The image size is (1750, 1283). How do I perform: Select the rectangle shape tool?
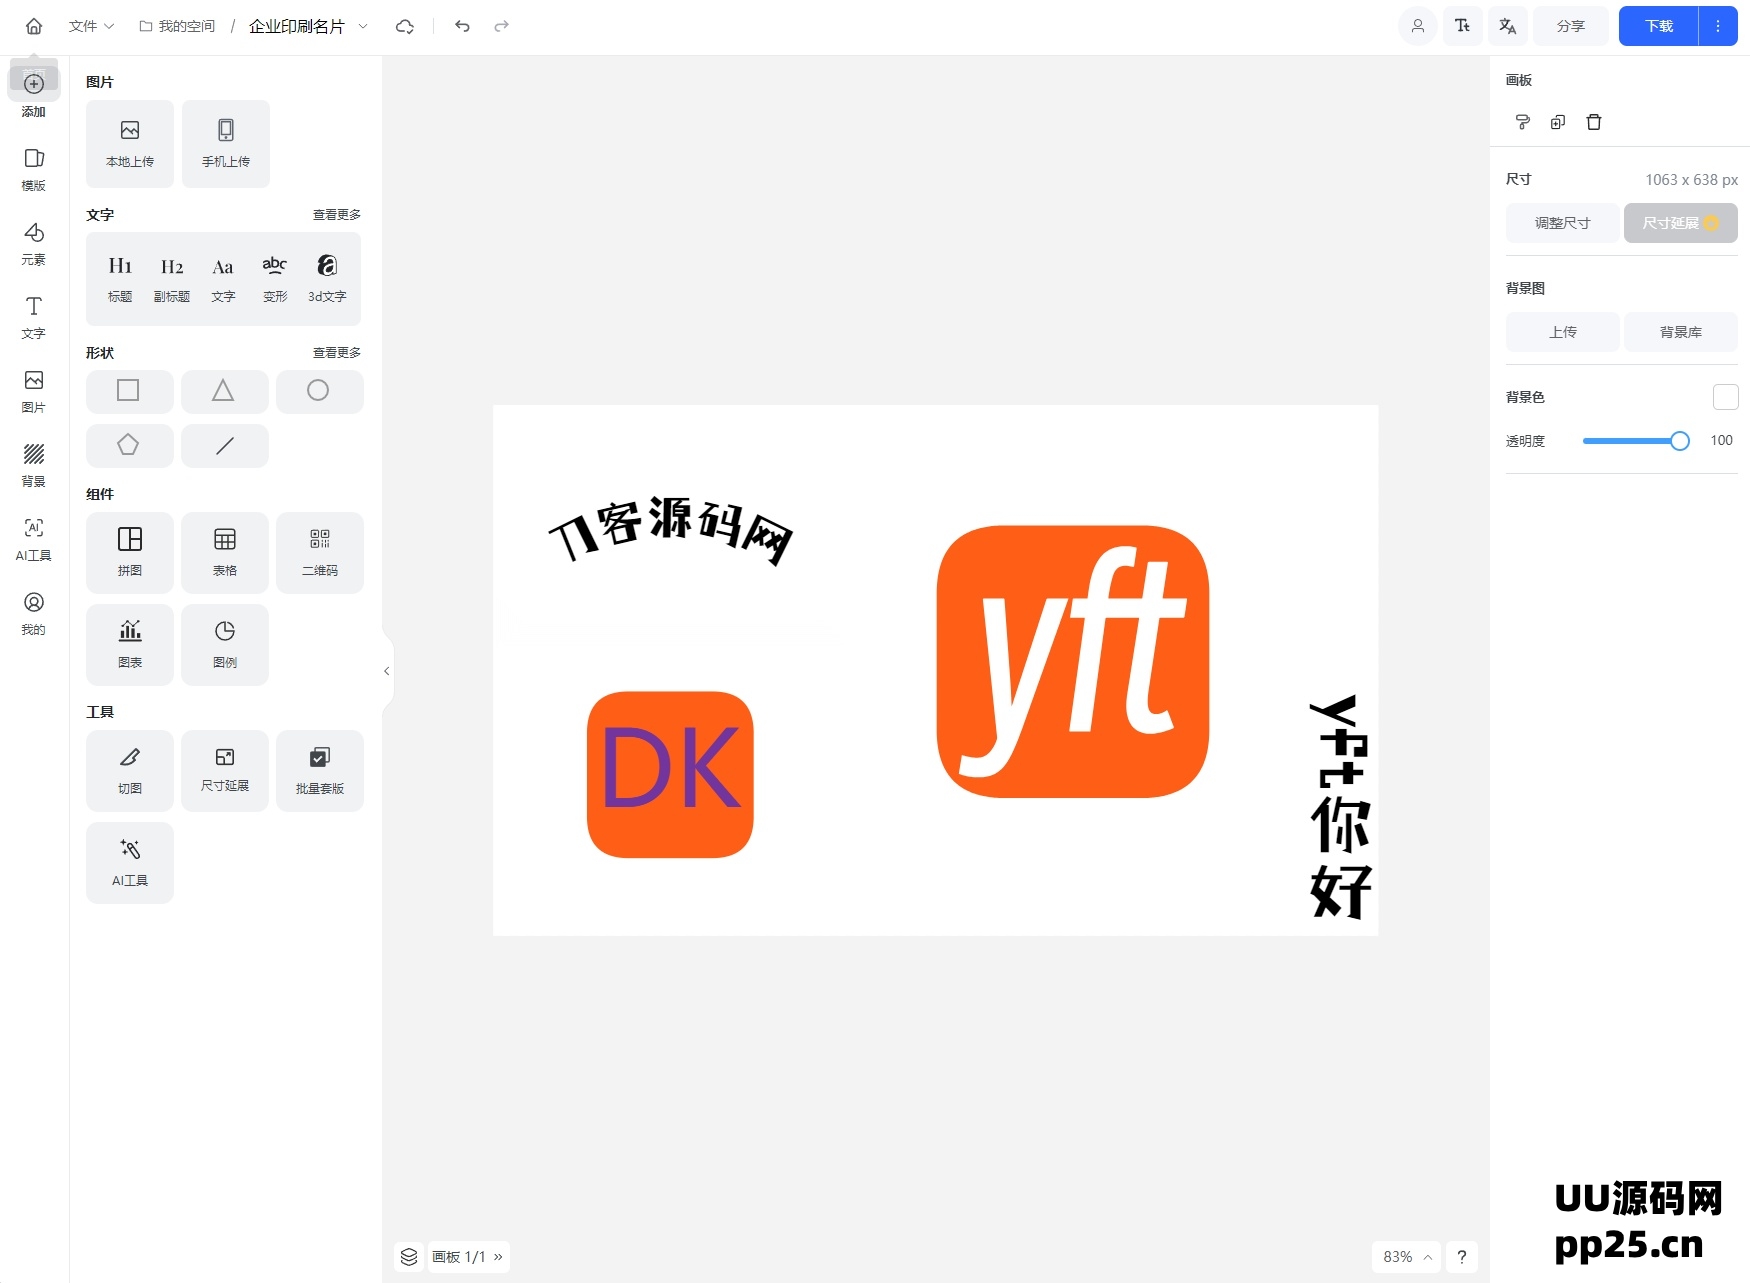(129, 391)
